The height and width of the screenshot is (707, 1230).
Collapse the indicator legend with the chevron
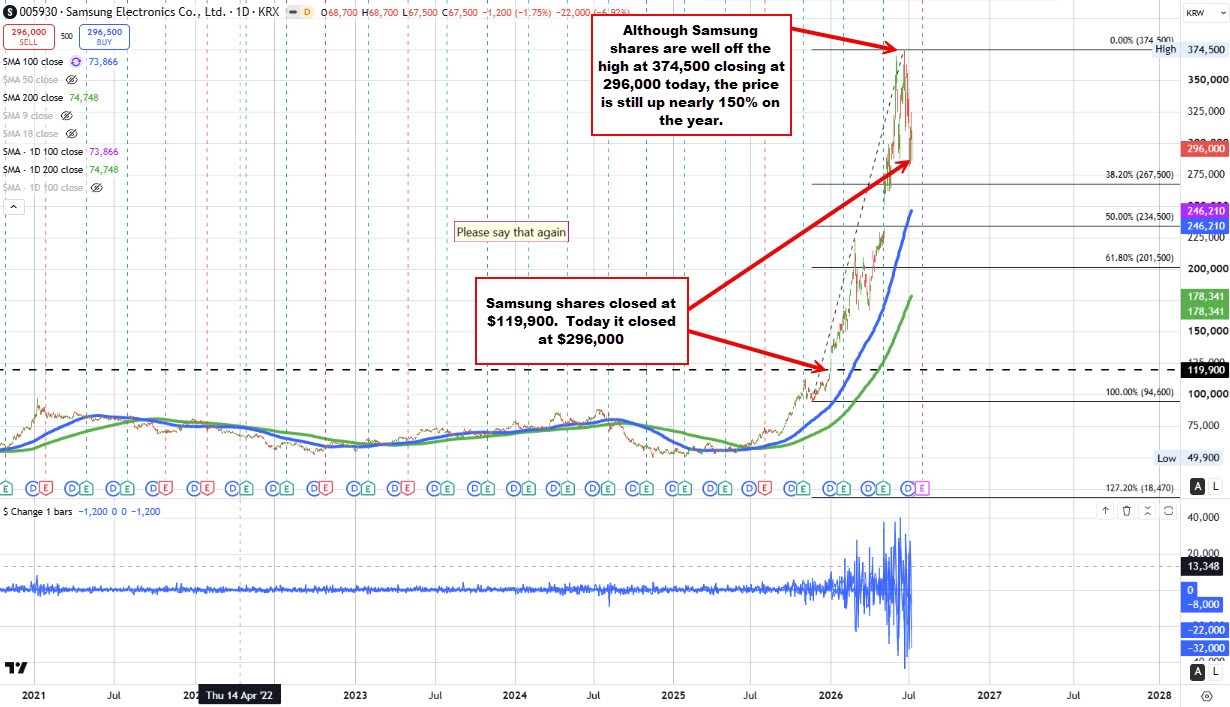(15, 207)
